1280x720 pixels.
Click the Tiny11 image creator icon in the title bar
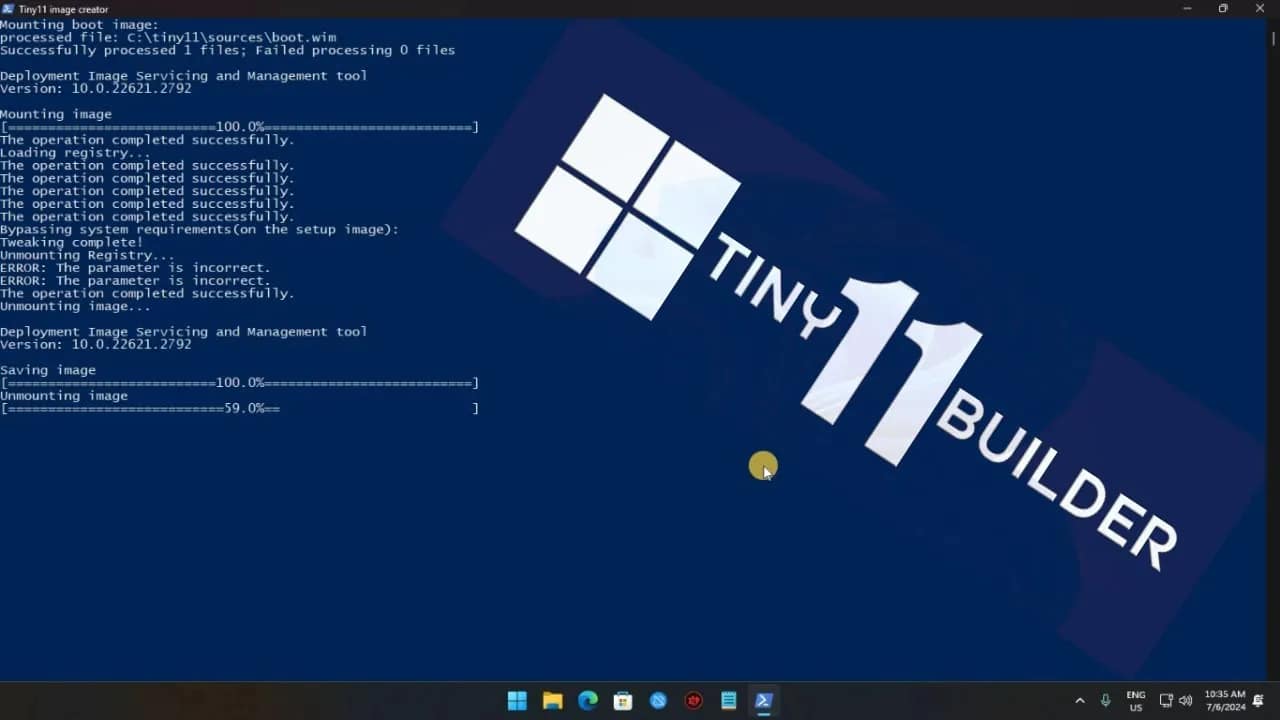pos(8,9)
